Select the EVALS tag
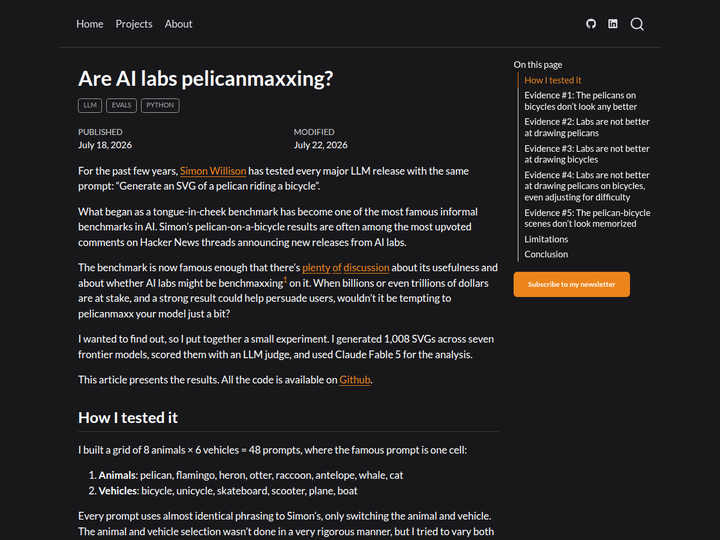Screen dimensions: 720x540 point(121,105)
